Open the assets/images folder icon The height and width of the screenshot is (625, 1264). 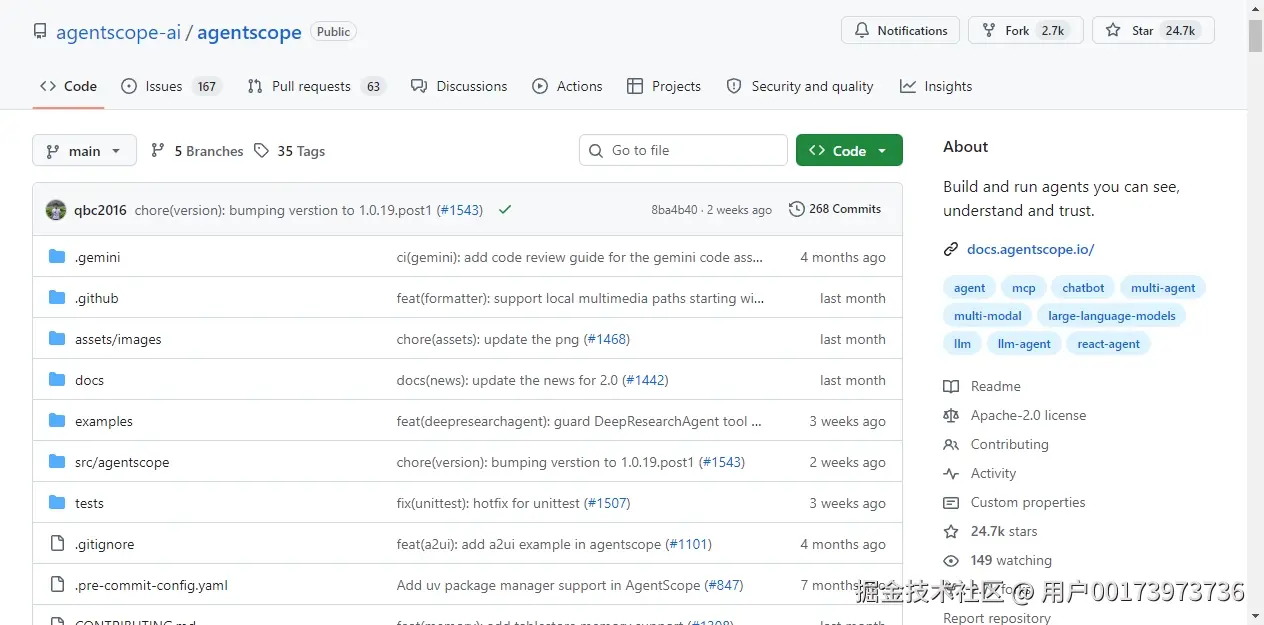(57, 339)
